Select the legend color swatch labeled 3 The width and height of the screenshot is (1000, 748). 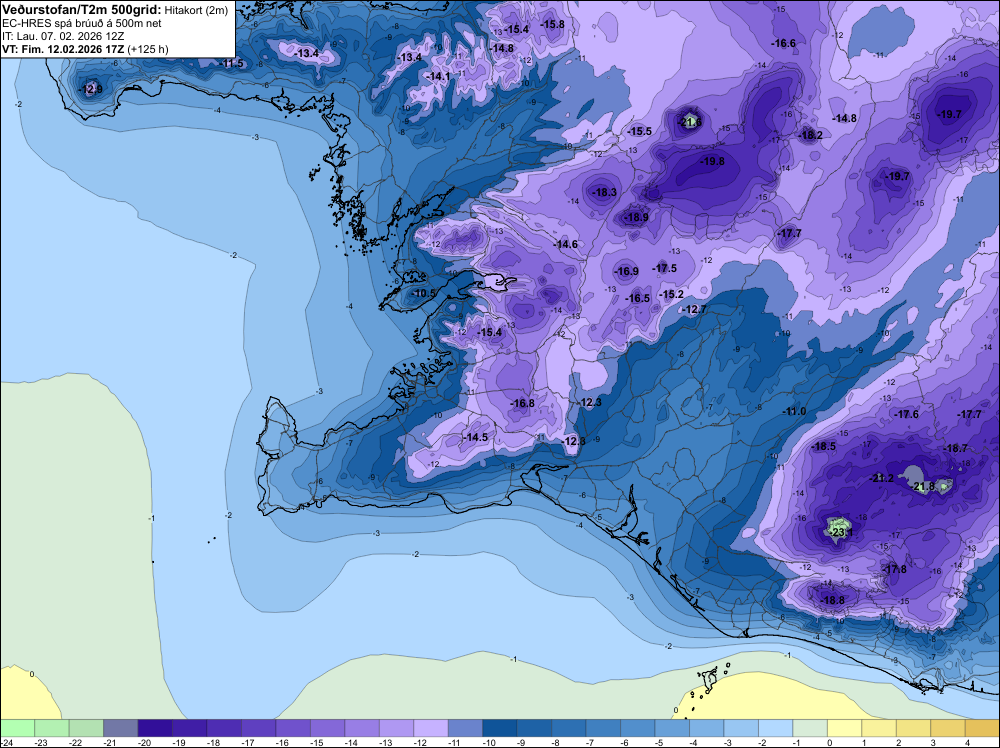tap(947, 728)
